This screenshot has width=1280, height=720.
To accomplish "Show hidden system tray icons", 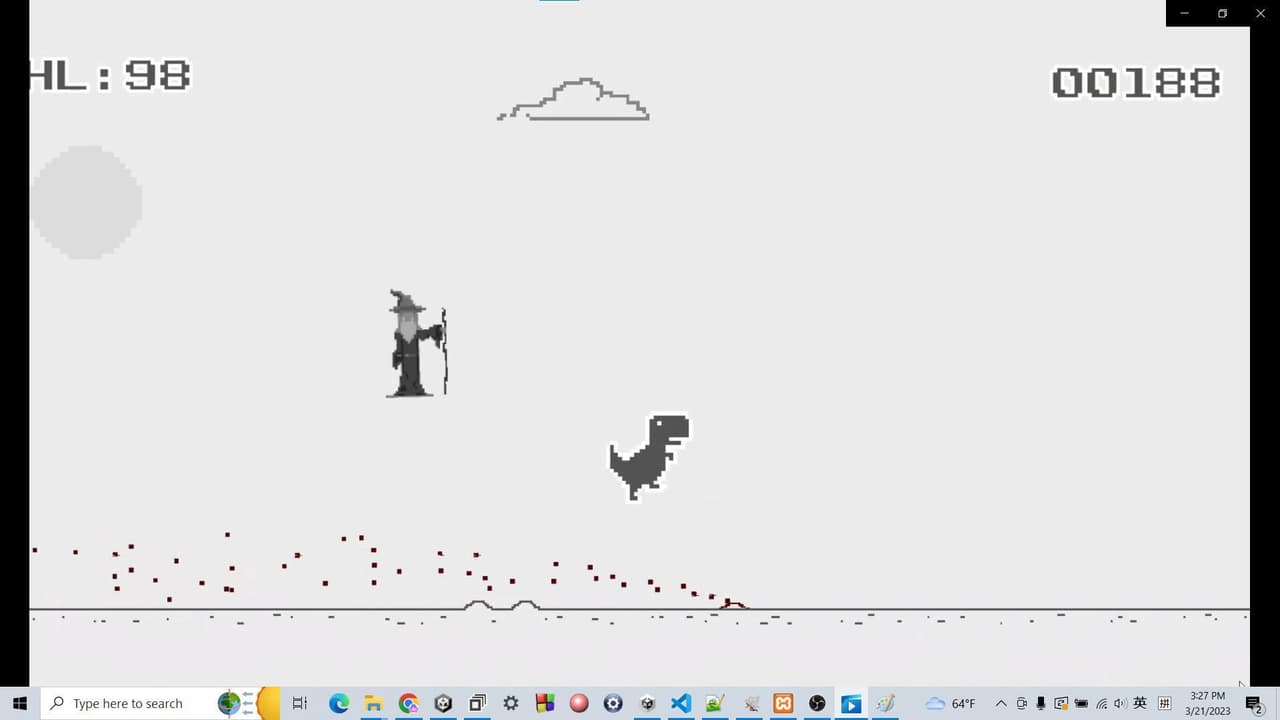I will [1001, 703].
